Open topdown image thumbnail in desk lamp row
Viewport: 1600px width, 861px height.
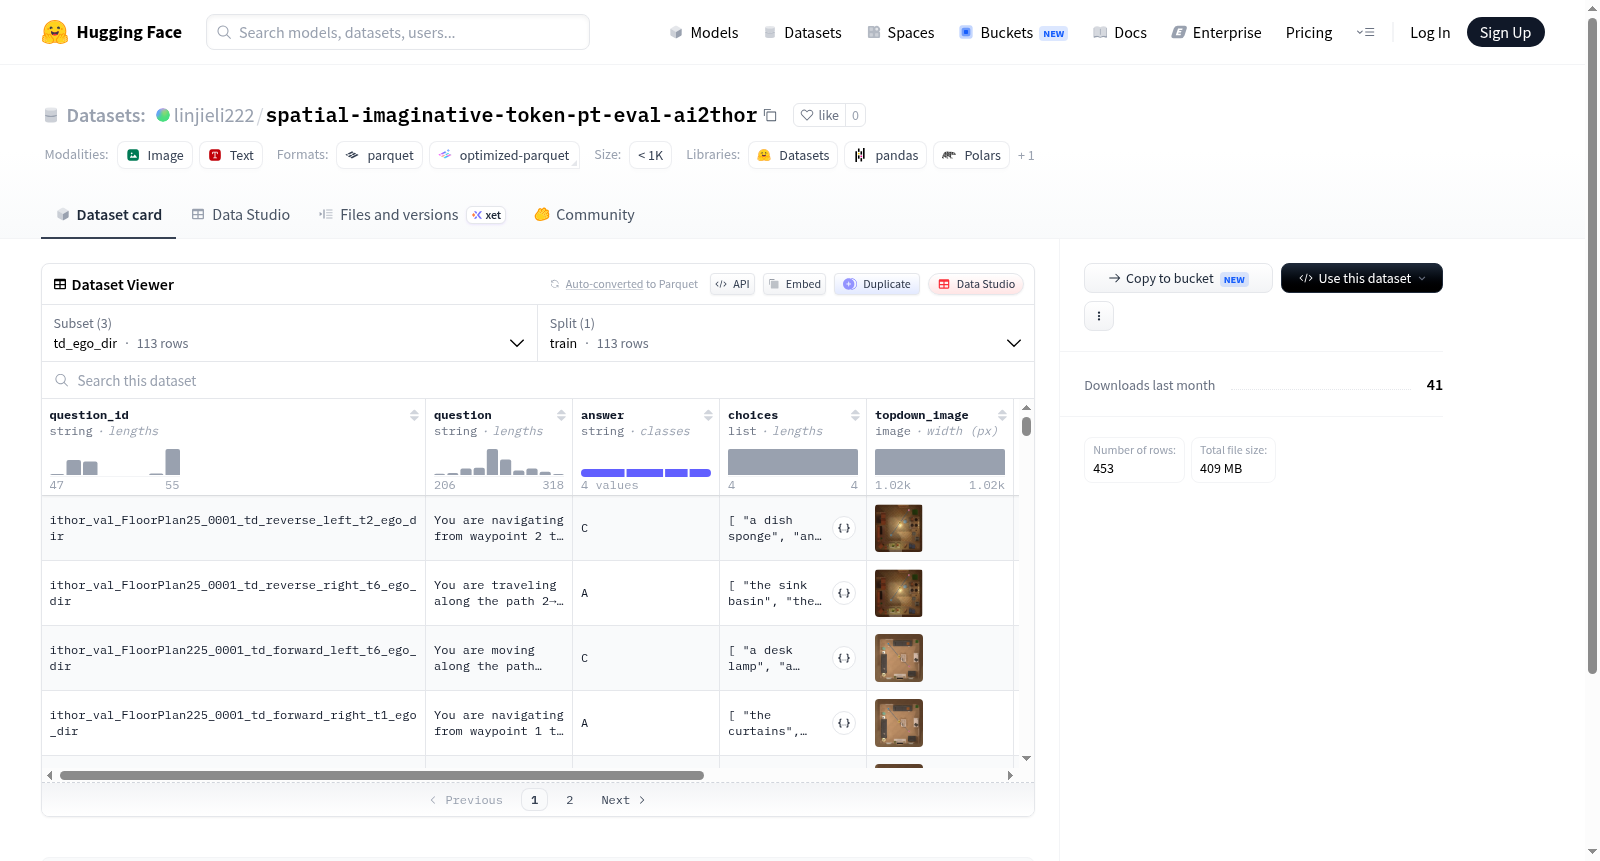(x=899, y=658)
